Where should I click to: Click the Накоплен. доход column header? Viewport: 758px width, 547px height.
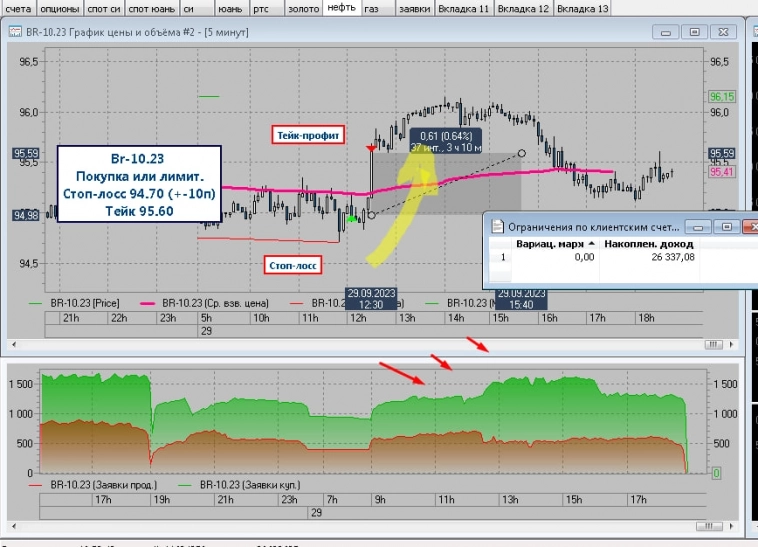click(x=649, y=244)
